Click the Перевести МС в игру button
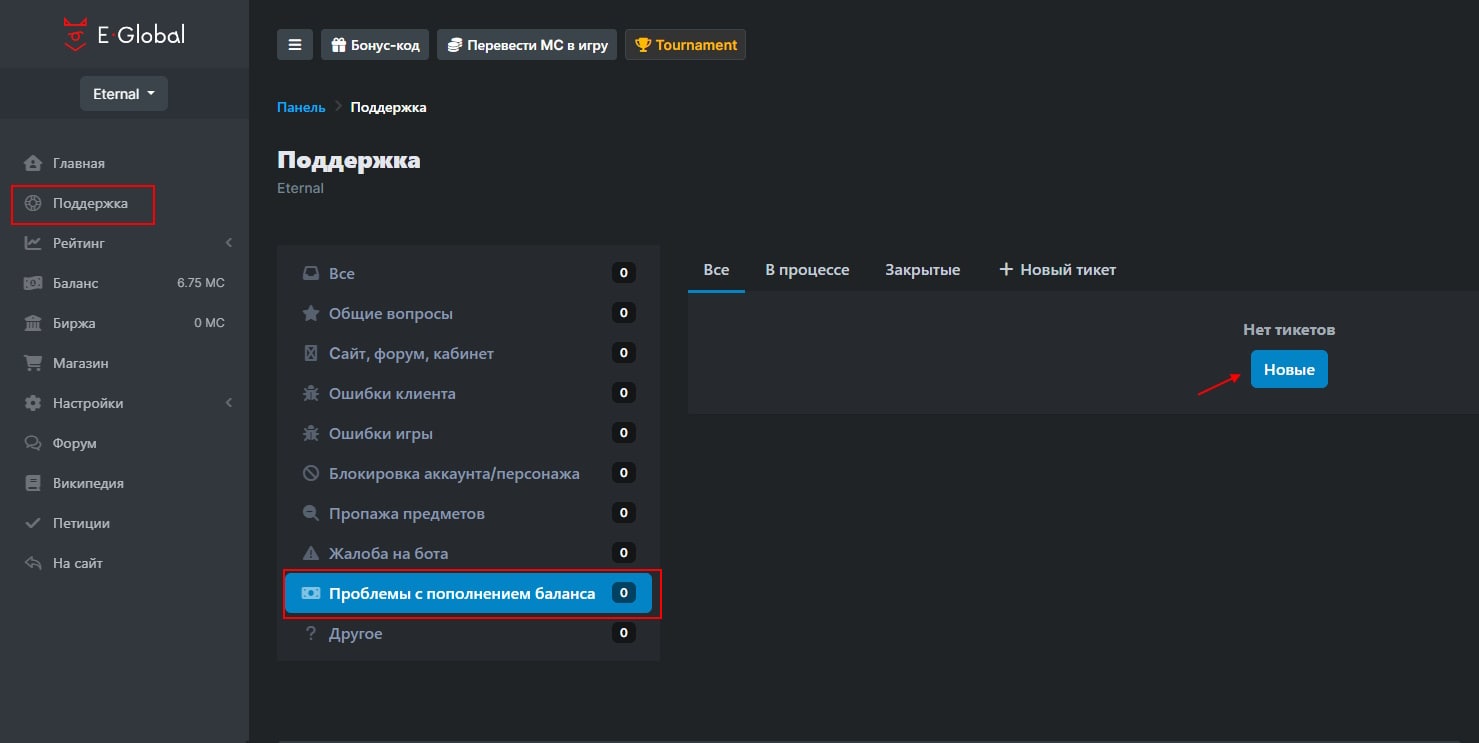 coord(527,45)
